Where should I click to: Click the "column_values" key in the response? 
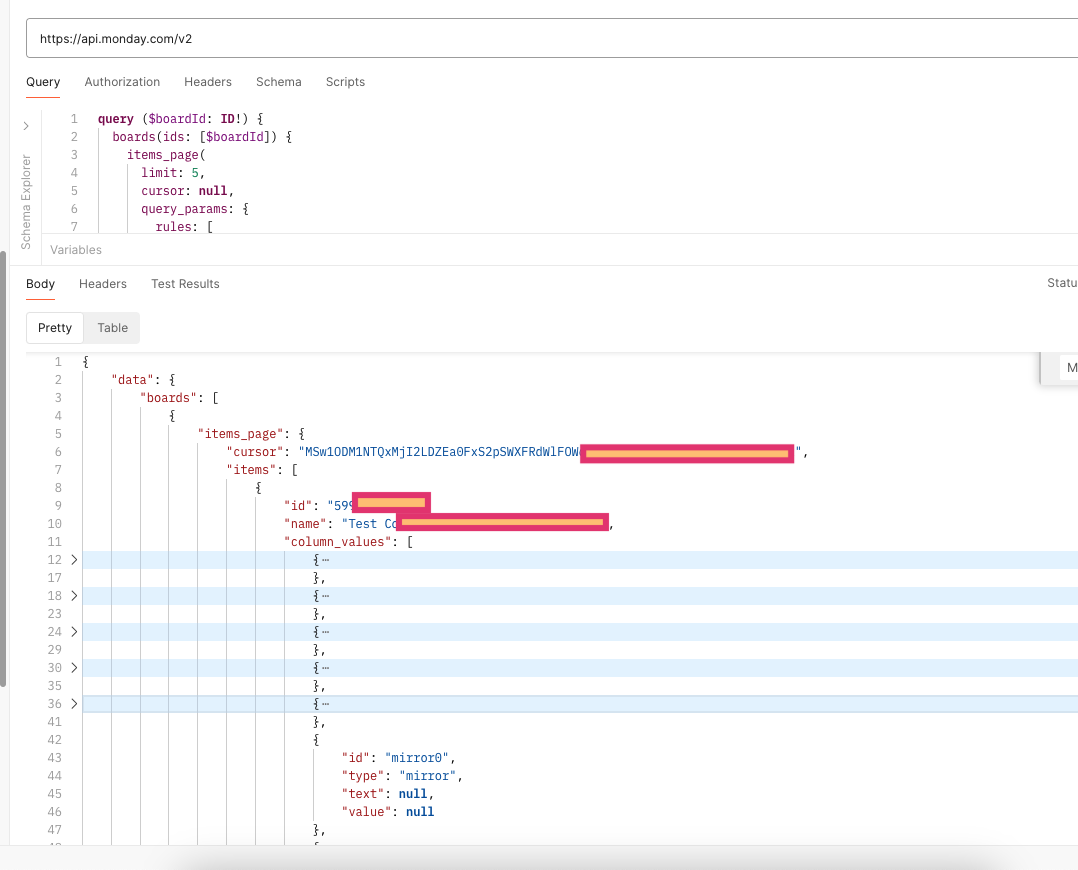click(x=338, y=542)
